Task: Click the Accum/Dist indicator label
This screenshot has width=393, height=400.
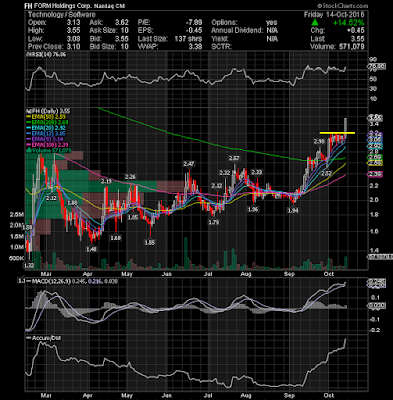Action: tap(46, 338)
